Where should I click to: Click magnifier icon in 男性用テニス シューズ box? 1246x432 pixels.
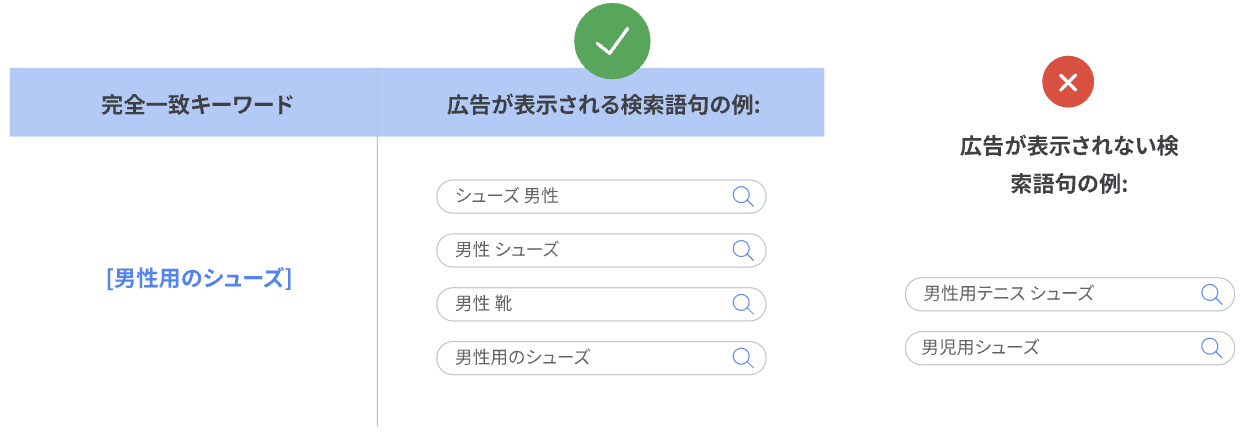(x=1211, y=294)
